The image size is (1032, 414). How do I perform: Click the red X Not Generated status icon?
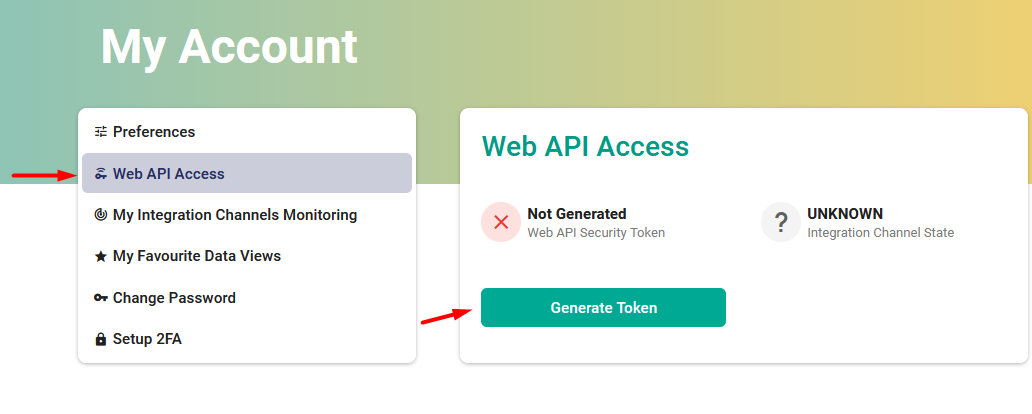(501, 222)
